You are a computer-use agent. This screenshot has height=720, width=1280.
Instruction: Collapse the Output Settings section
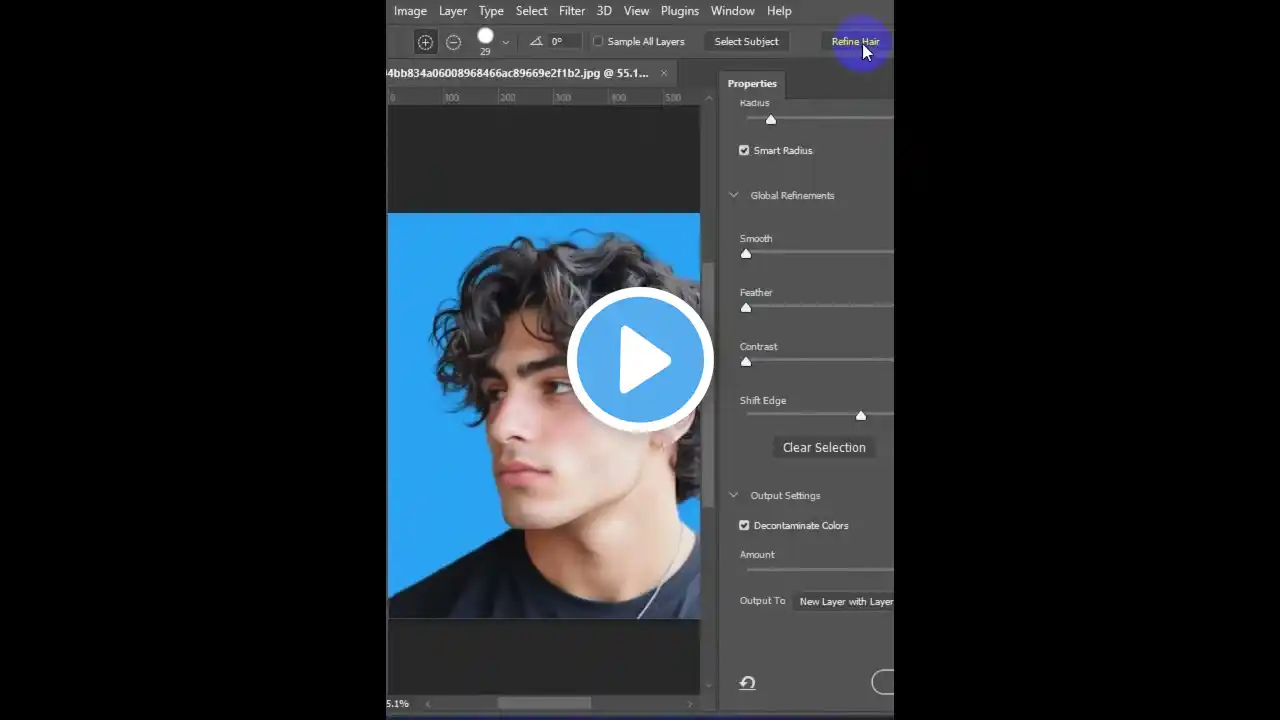[x=733, y=495]
